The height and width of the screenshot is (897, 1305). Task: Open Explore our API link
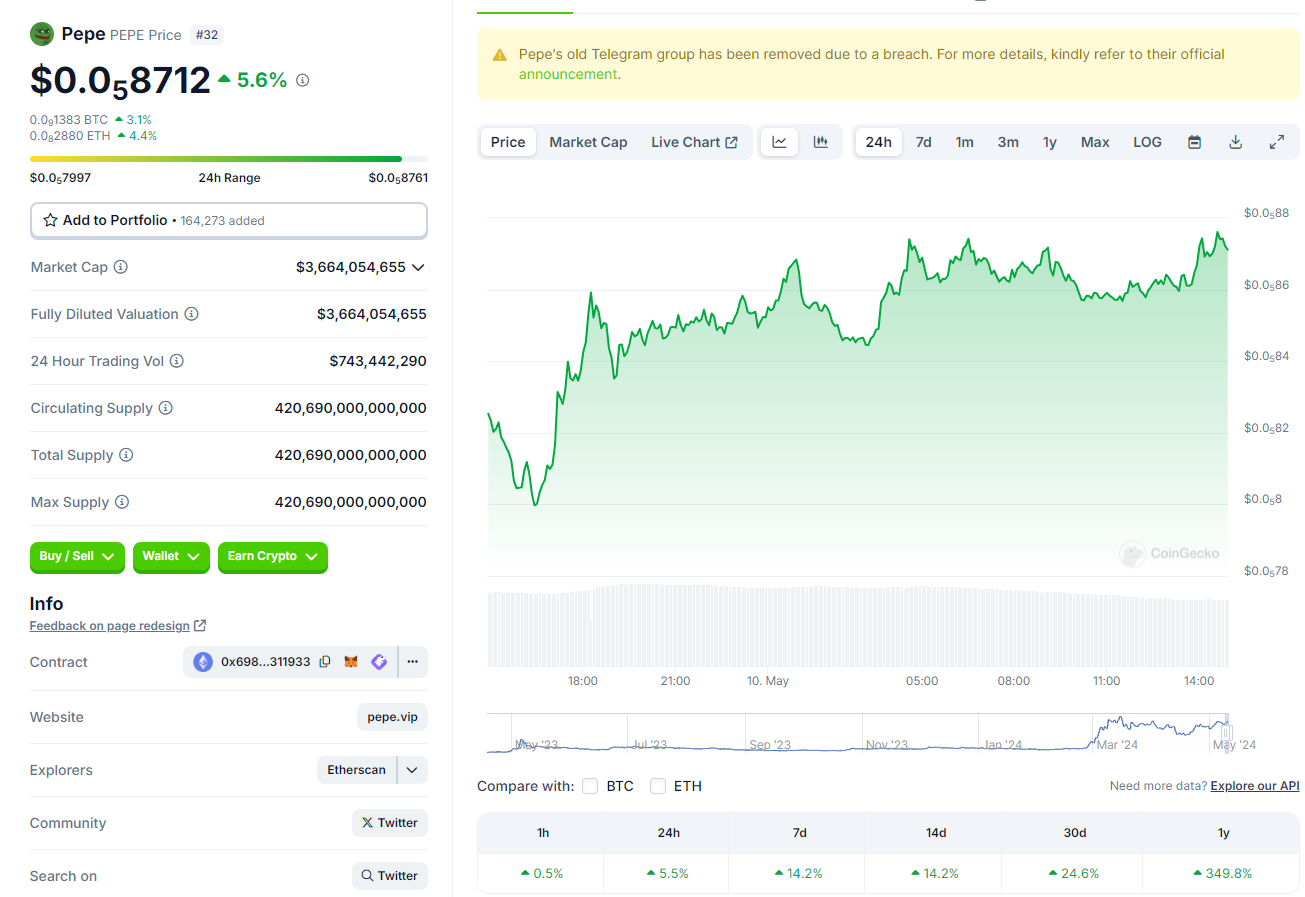[1255, 786]
